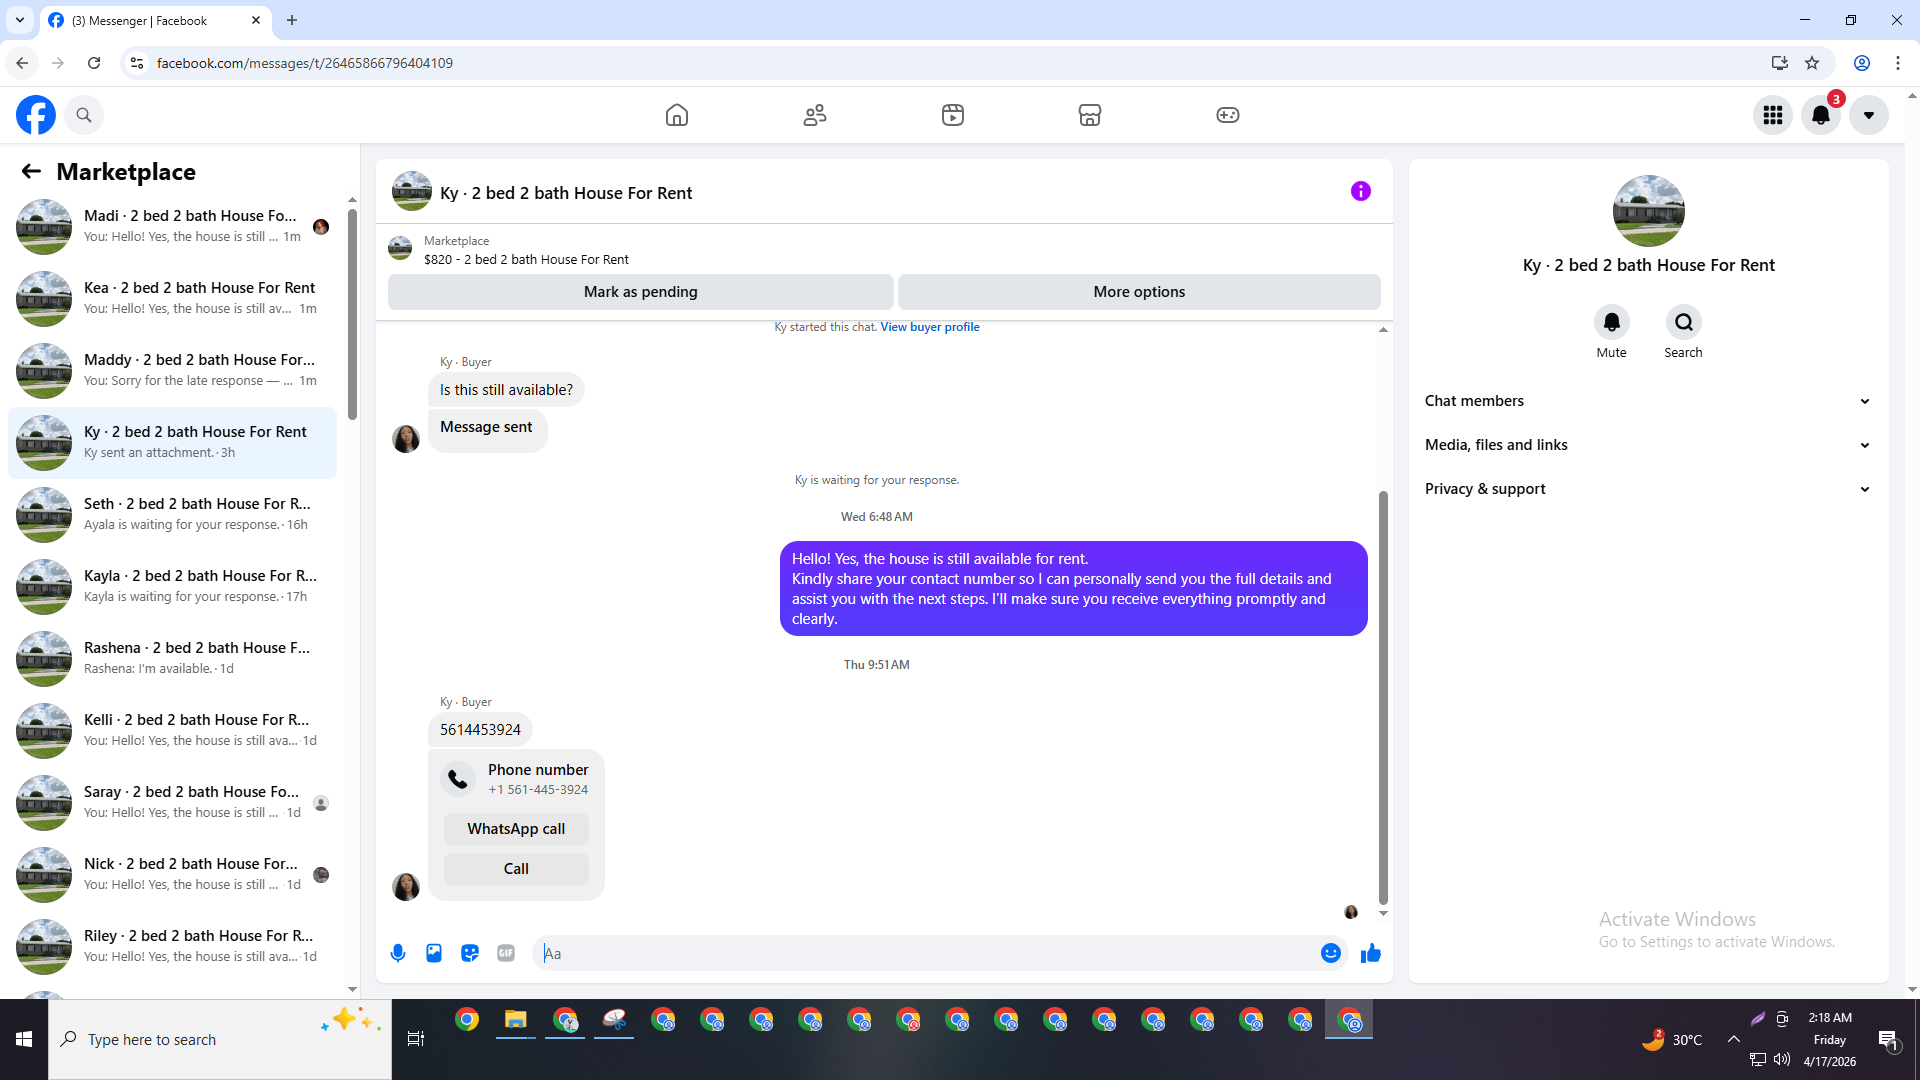Open the GIF picker icon

click(x=506, y=953)
